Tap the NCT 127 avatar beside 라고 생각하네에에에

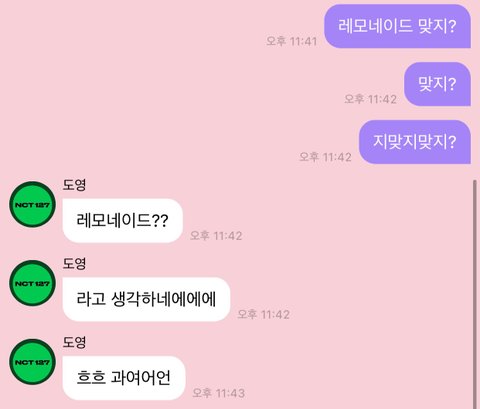pyautogui.click(x=32, y=283)
